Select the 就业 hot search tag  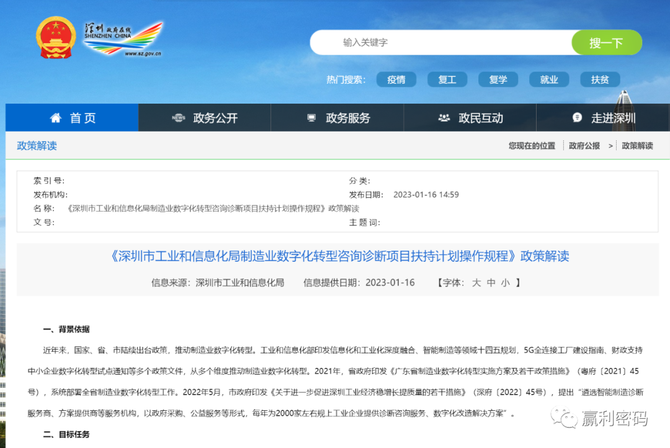[x=549, y=80]
